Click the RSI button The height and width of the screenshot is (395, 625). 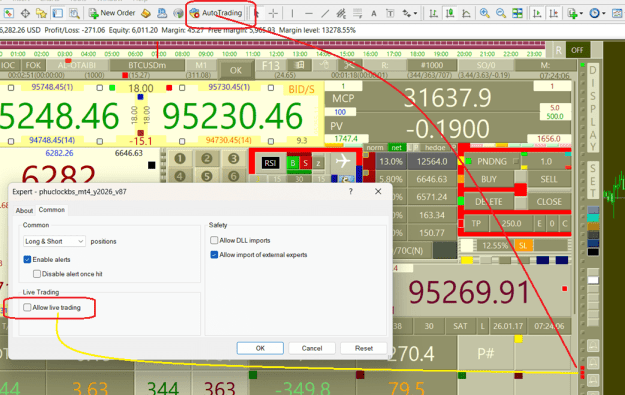pos(270,163)
